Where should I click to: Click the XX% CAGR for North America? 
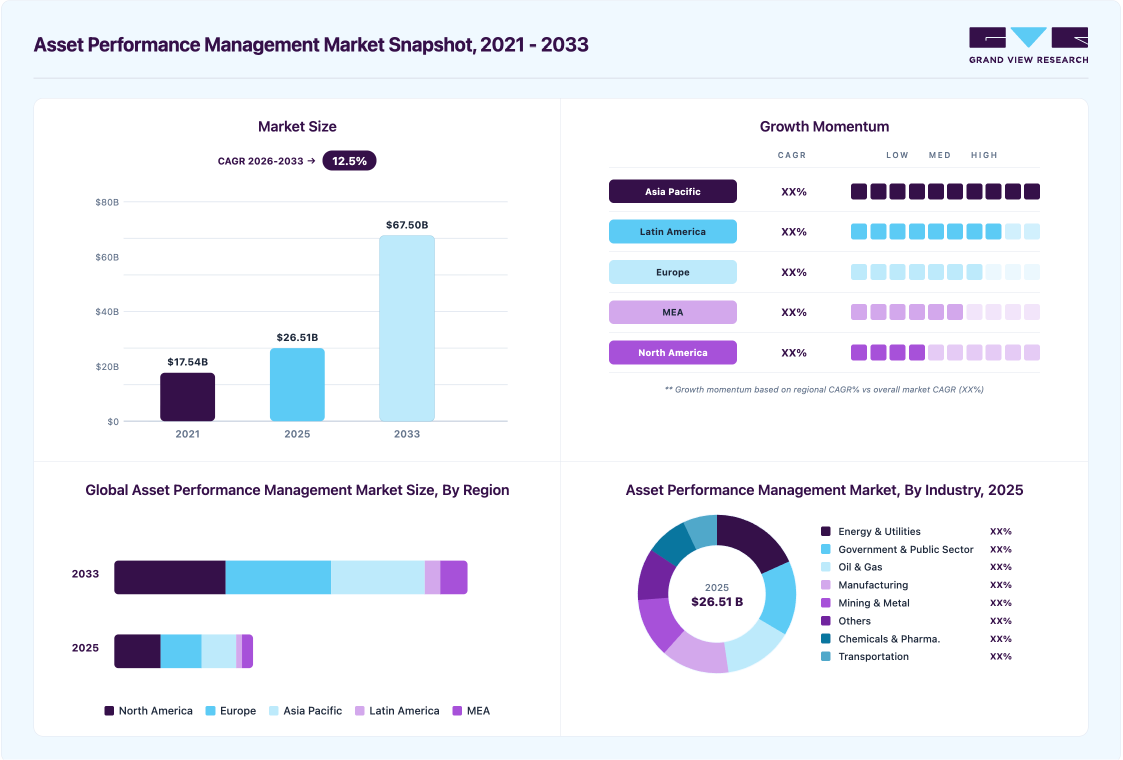(x=794, y=353)
